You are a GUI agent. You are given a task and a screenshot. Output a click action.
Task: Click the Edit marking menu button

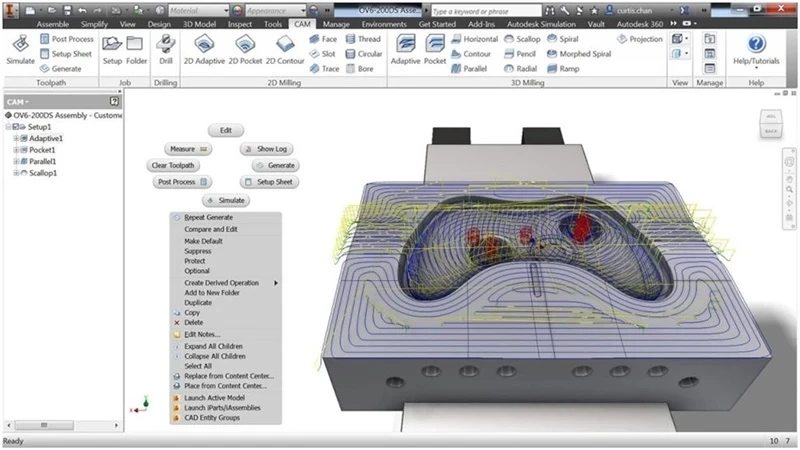click(x=226, y=130)
